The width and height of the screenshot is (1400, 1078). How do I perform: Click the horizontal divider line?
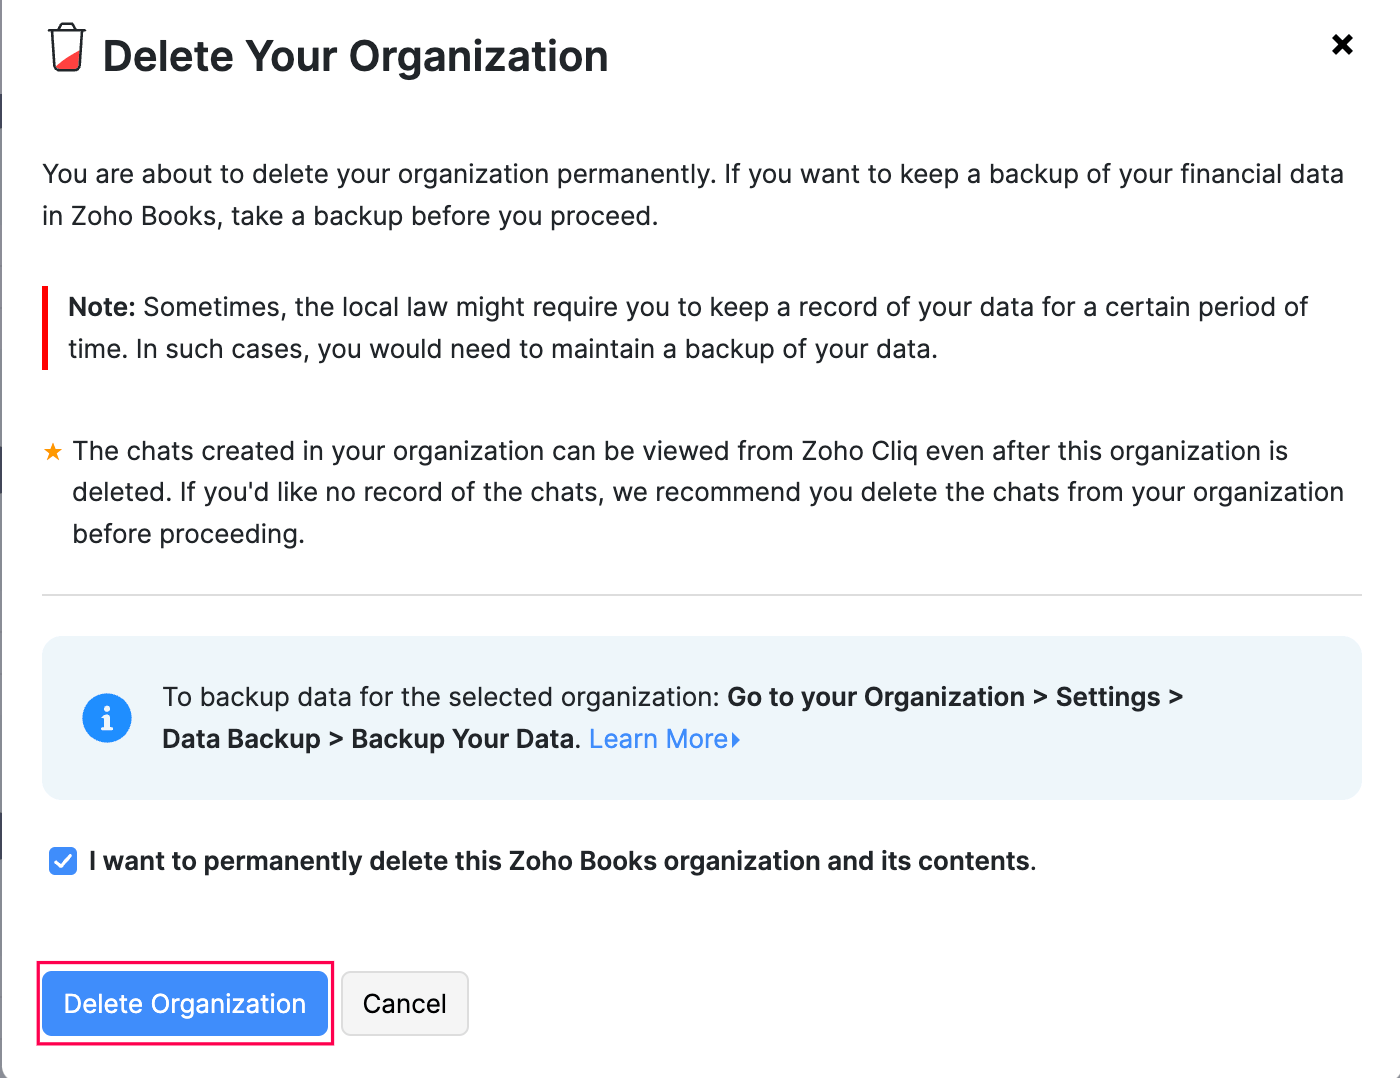[701, 595]
